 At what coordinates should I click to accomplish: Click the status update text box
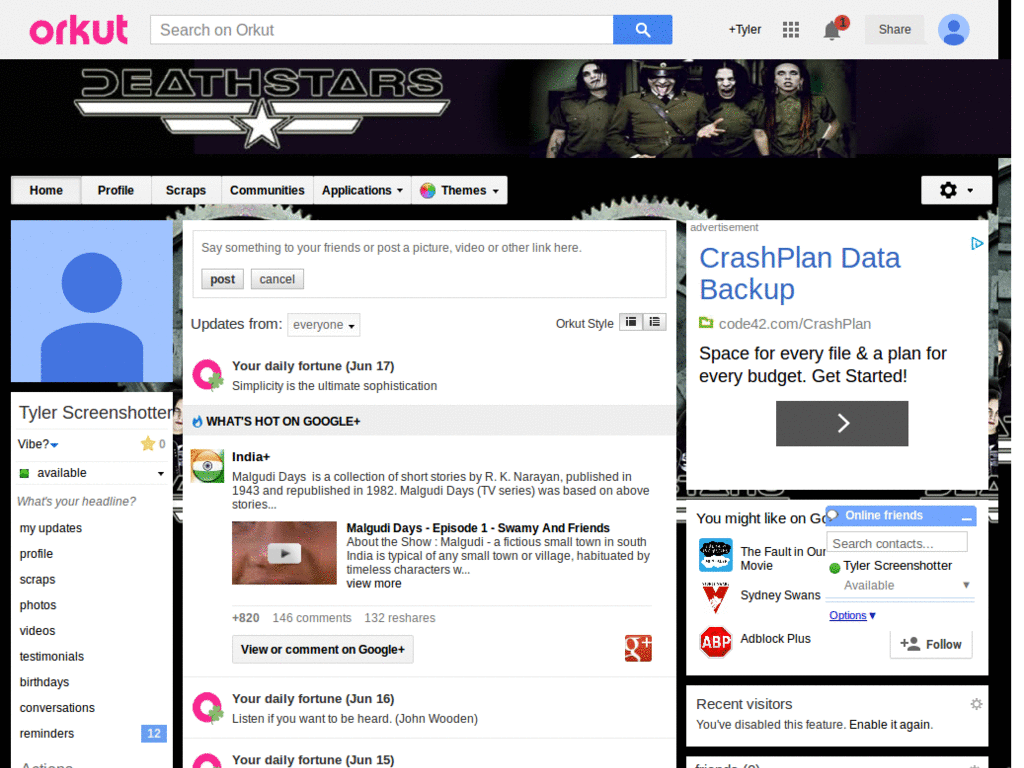(429, 248)
